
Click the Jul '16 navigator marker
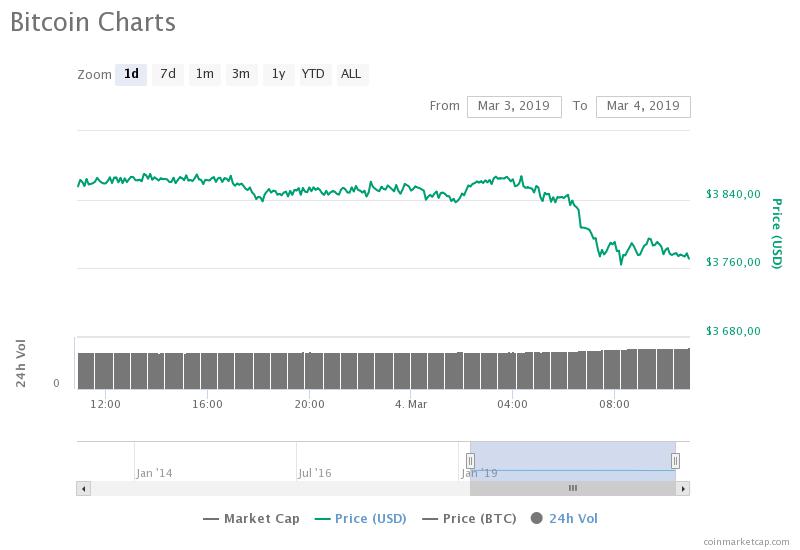click(315, 472)
